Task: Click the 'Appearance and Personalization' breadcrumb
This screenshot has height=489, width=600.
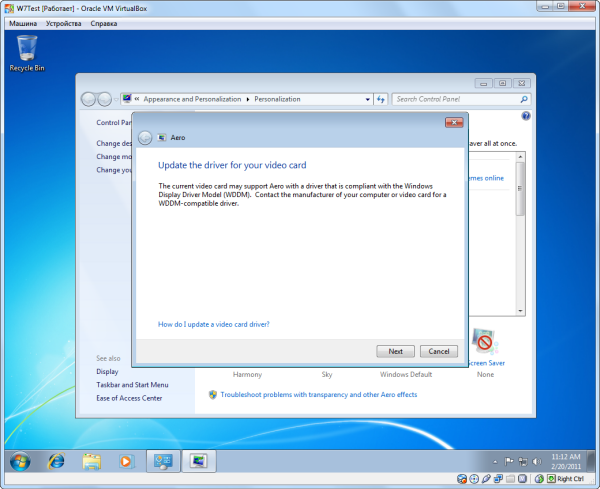Action: [x=192, y=99]
